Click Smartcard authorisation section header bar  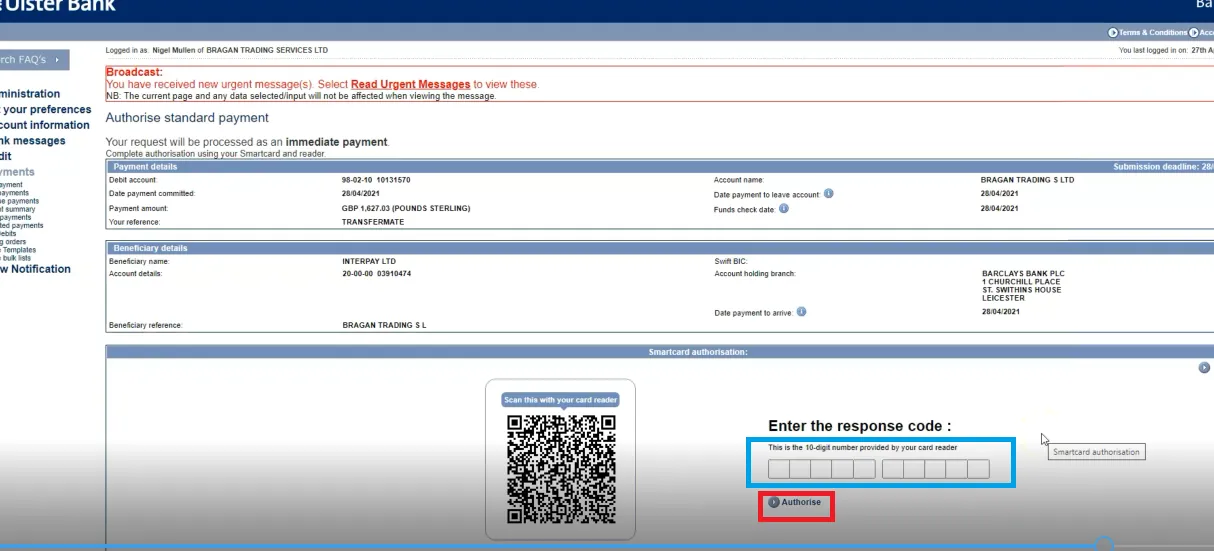pyautogui.click(x=660, y=352)
